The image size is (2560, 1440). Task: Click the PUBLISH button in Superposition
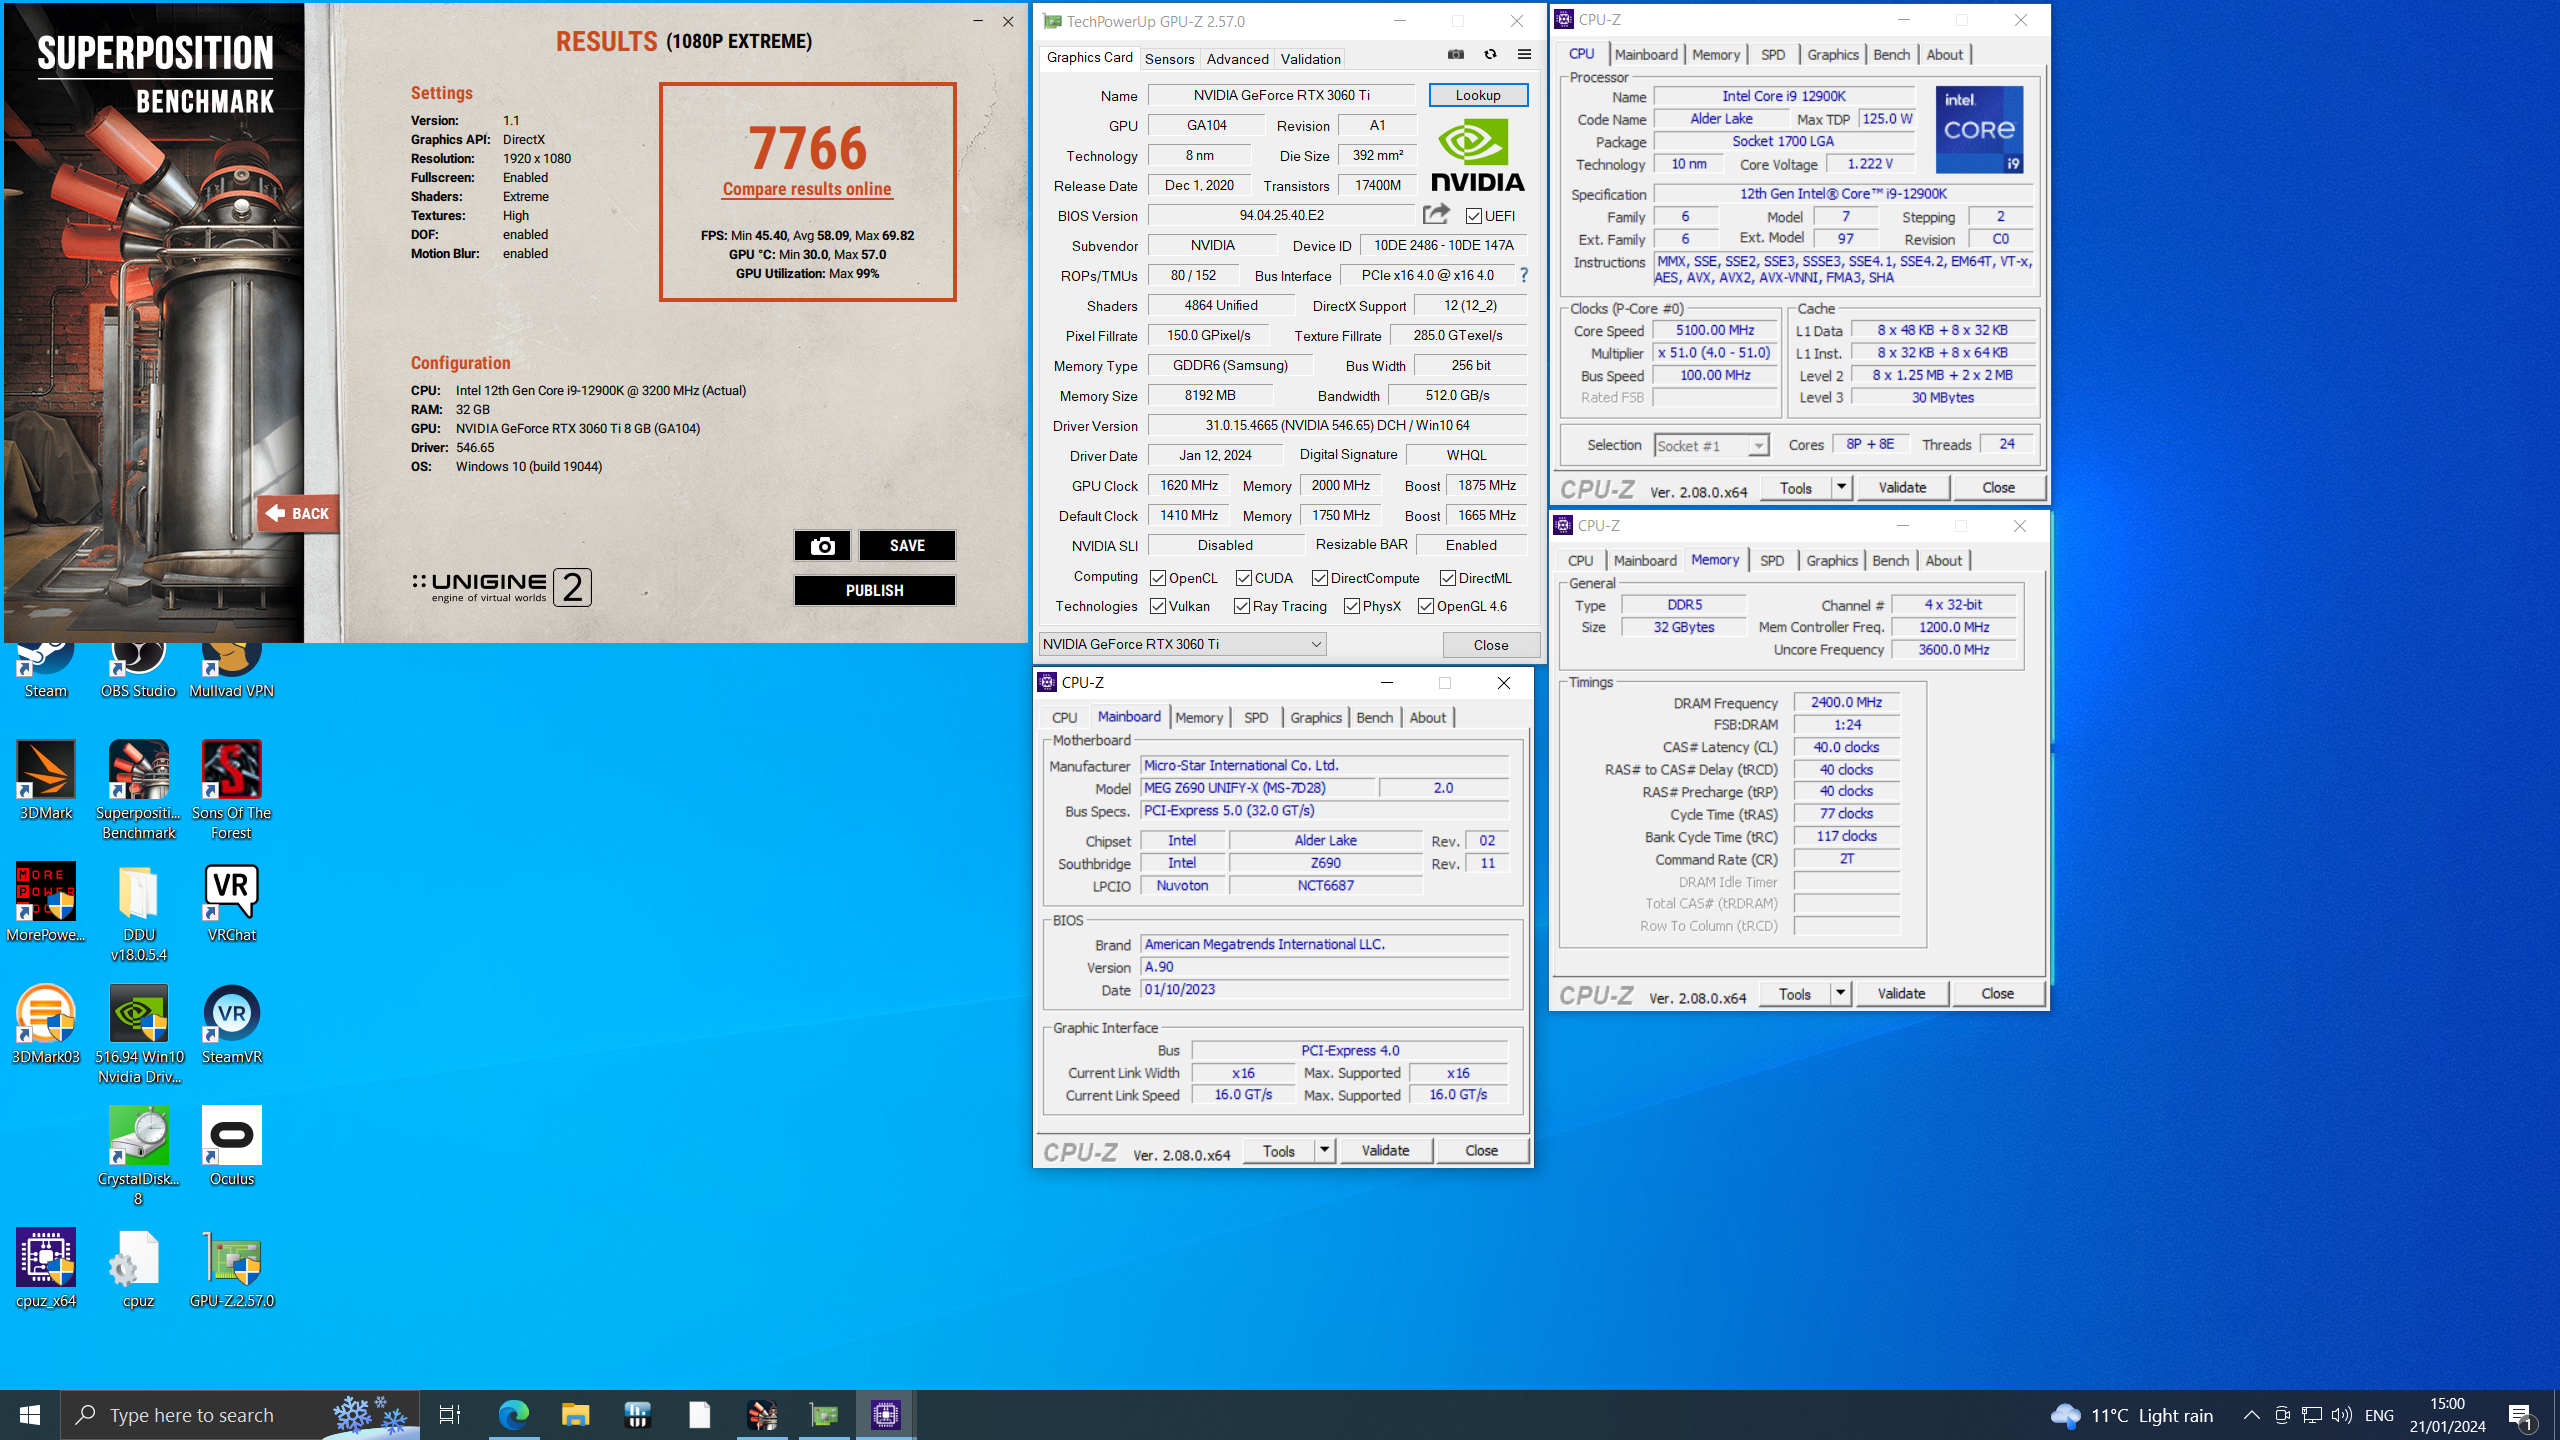click(874, 590)
